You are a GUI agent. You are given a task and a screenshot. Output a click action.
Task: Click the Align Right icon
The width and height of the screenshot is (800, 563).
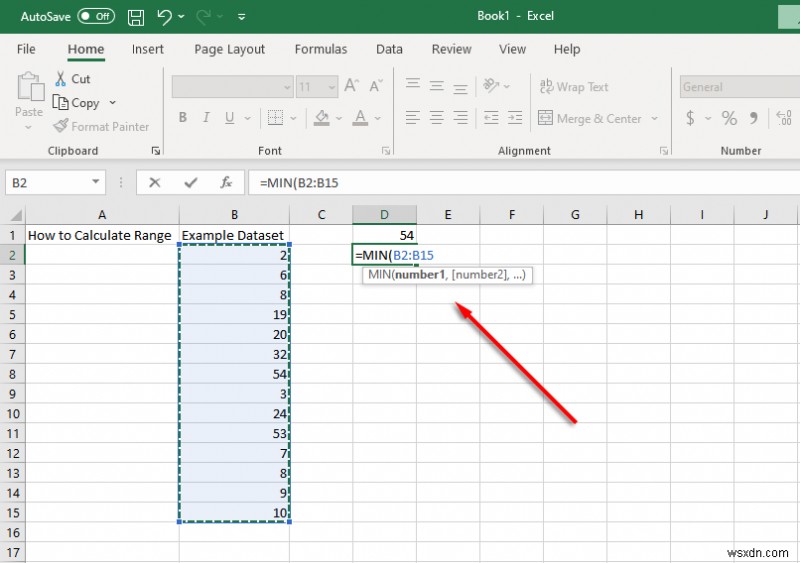[x=460, y=118]
